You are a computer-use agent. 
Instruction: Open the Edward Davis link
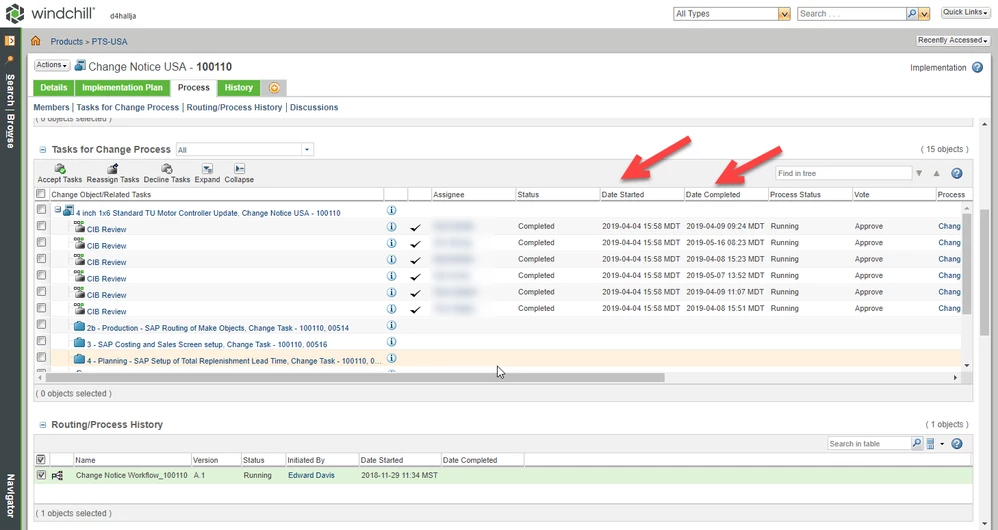[311, 475]
